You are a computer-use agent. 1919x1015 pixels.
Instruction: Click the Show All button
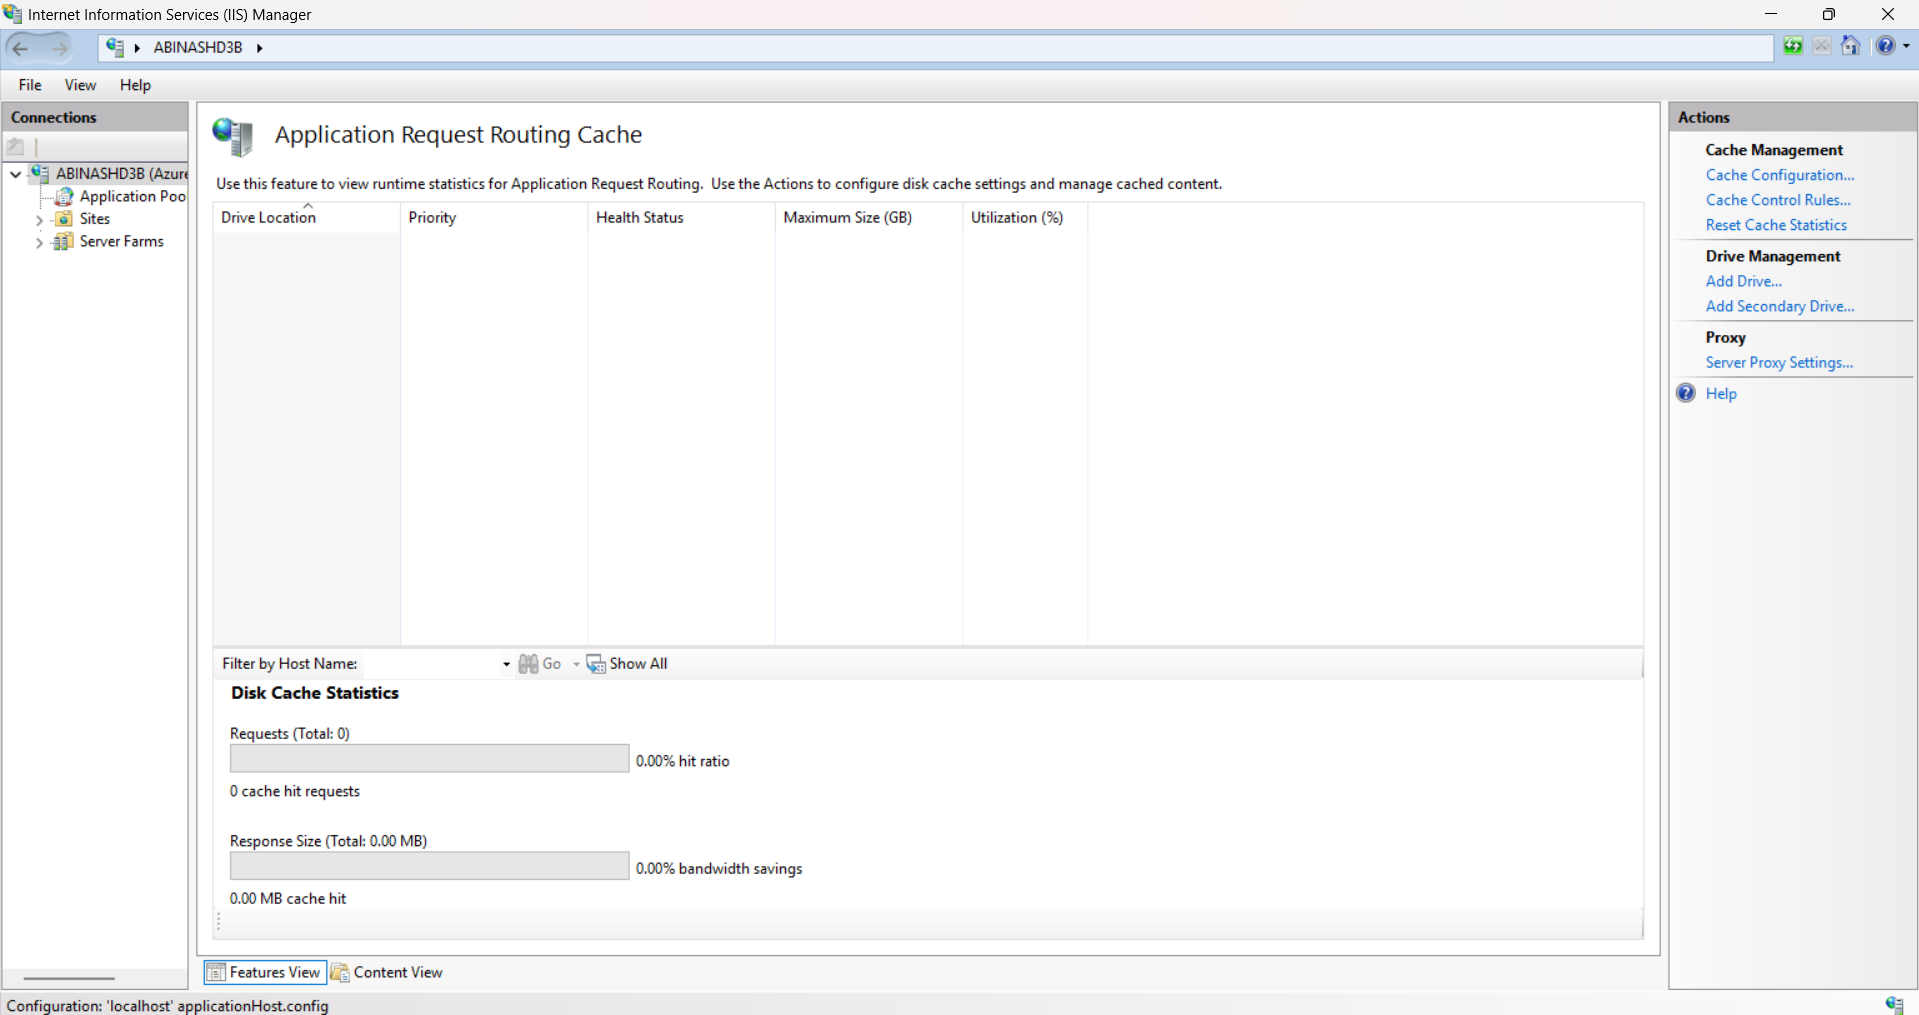(627, 664)
